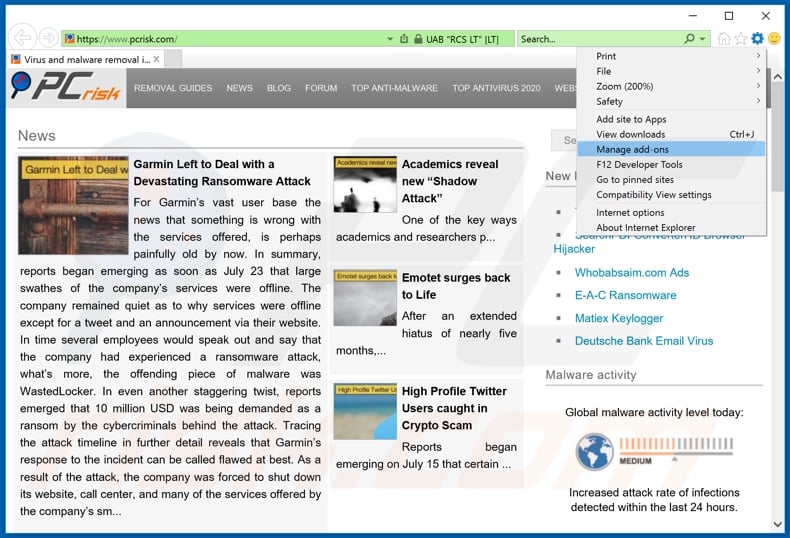Viewport: 790px width, 538px height.
Task: Click the Tools gear icon
Action: 757,39
